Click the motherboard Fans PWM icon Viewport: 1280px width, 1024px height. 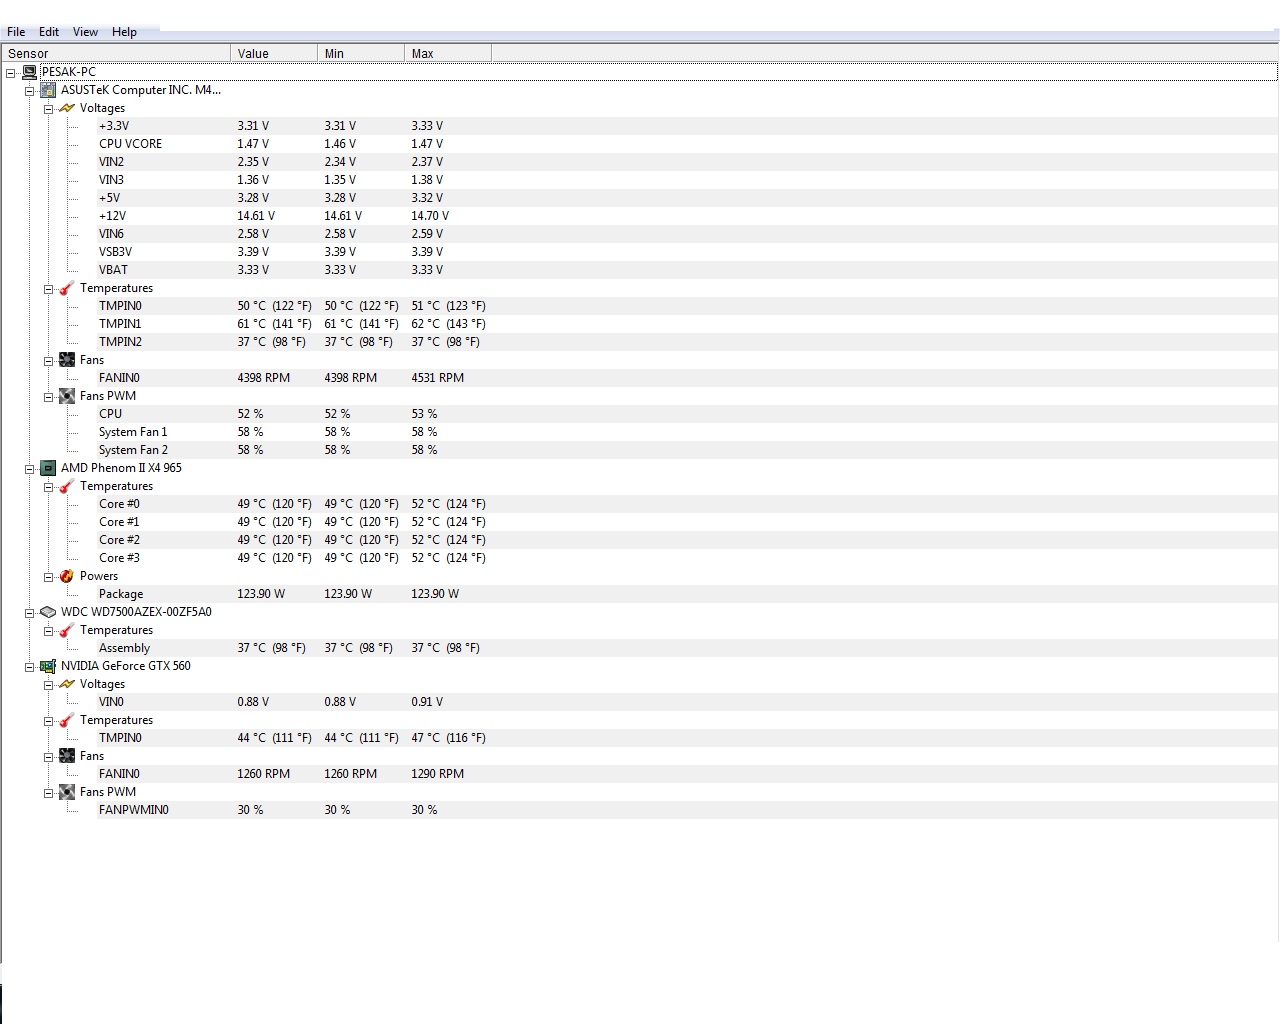67,396
